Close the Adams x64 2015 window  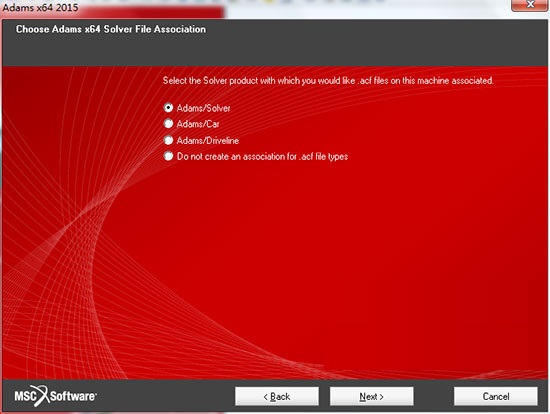[x=530, y=5]
